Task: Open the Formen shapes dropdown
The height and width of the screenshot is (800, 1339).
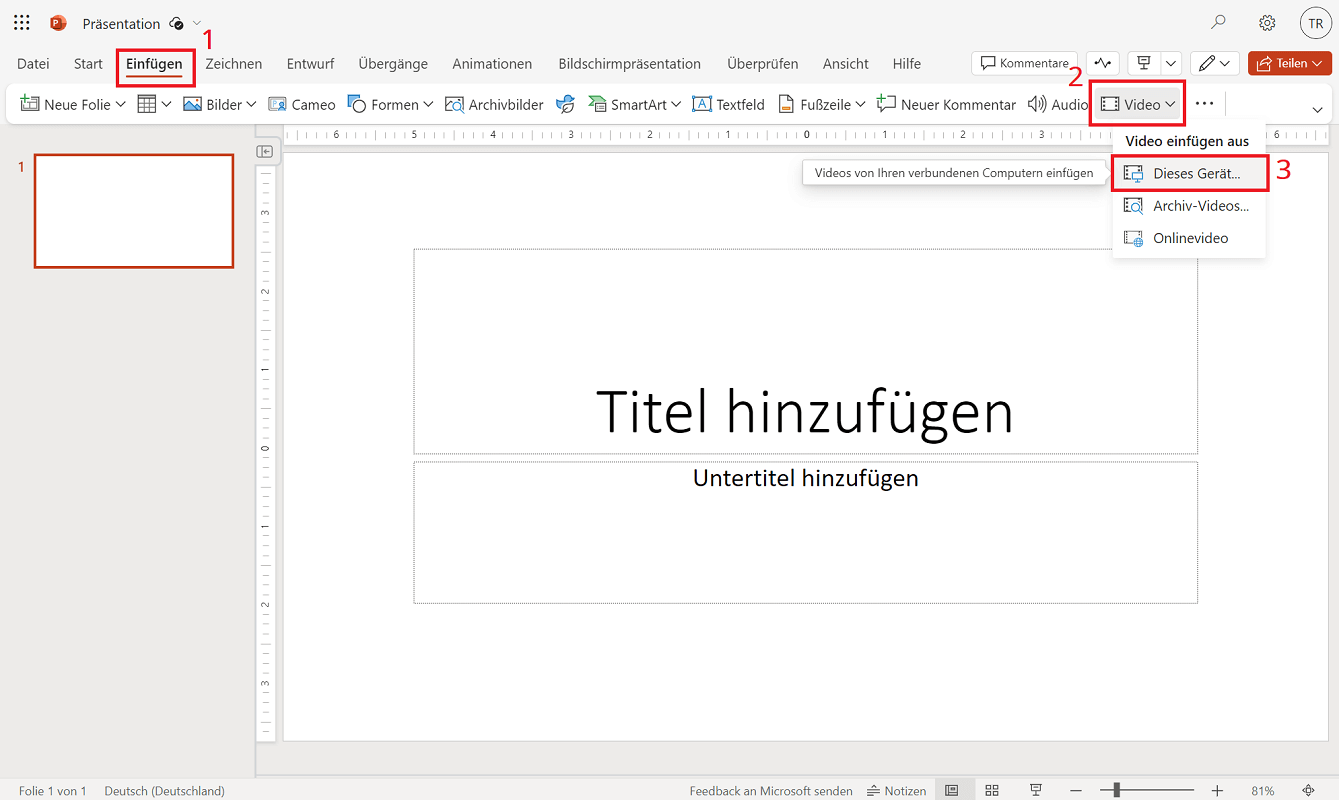Action: [x=390, y=104]
